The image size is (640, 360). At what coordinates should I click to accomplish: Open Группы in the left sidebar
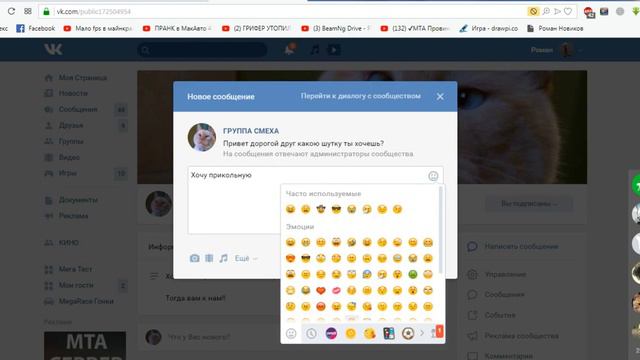71,141
